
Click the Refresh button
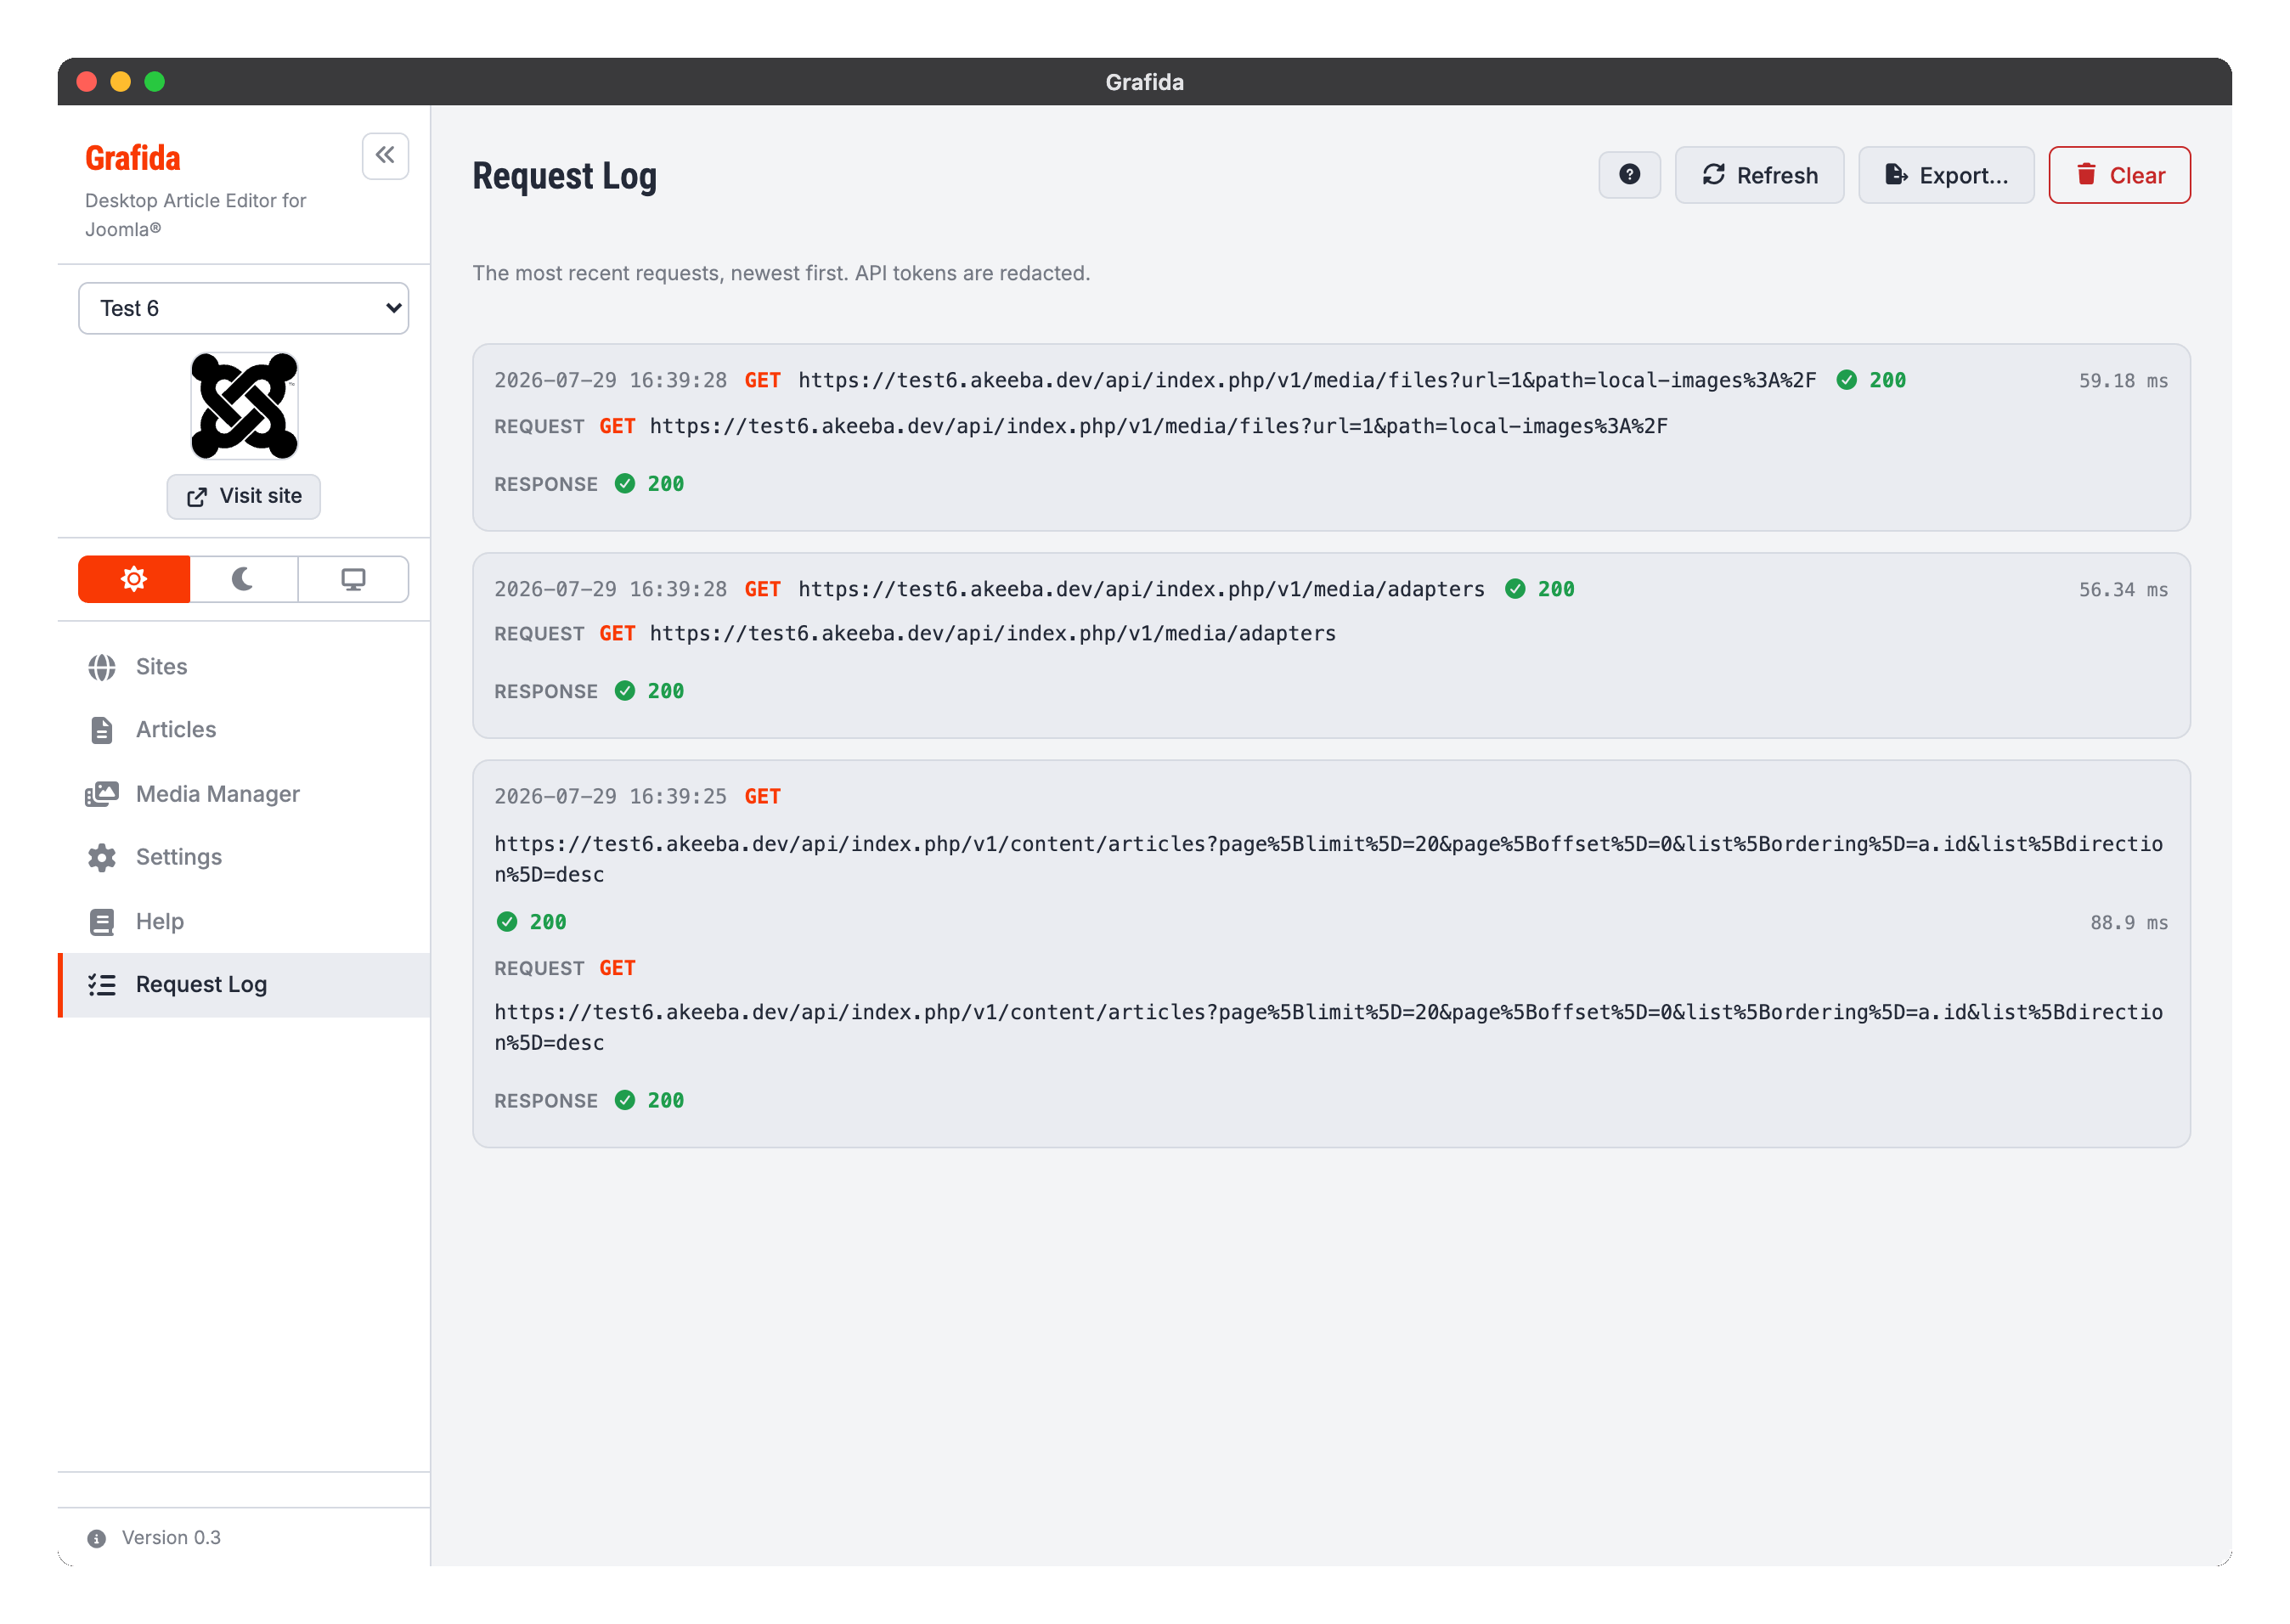pyautogui.click(x=1759, y=175)
